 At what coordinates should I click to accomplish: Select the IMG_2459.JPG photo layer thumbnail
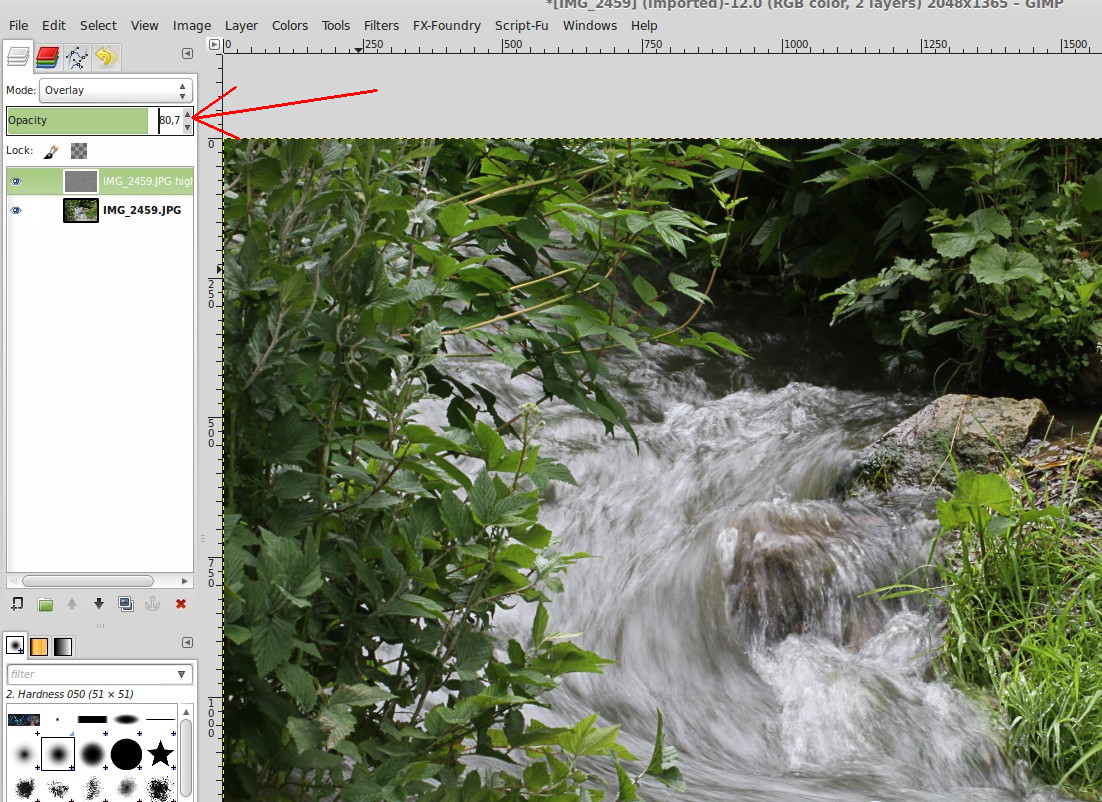[81, 210]
